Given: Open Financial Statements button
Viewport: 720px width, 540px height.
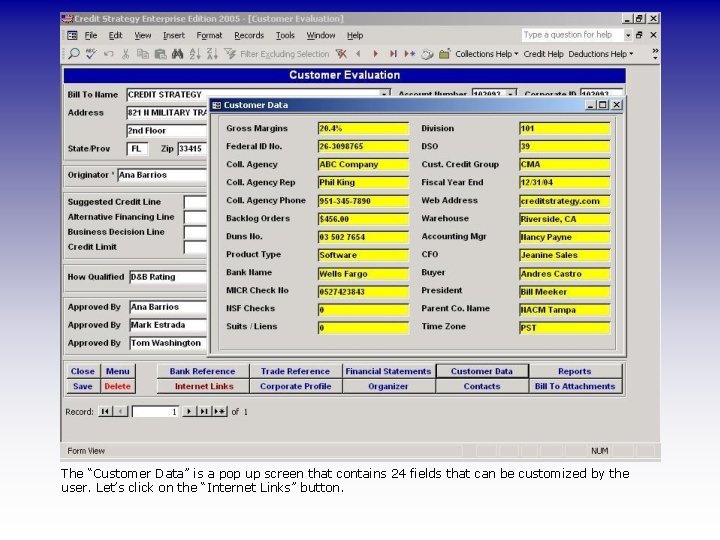Looking at the screenshot, I should [388, 371].
